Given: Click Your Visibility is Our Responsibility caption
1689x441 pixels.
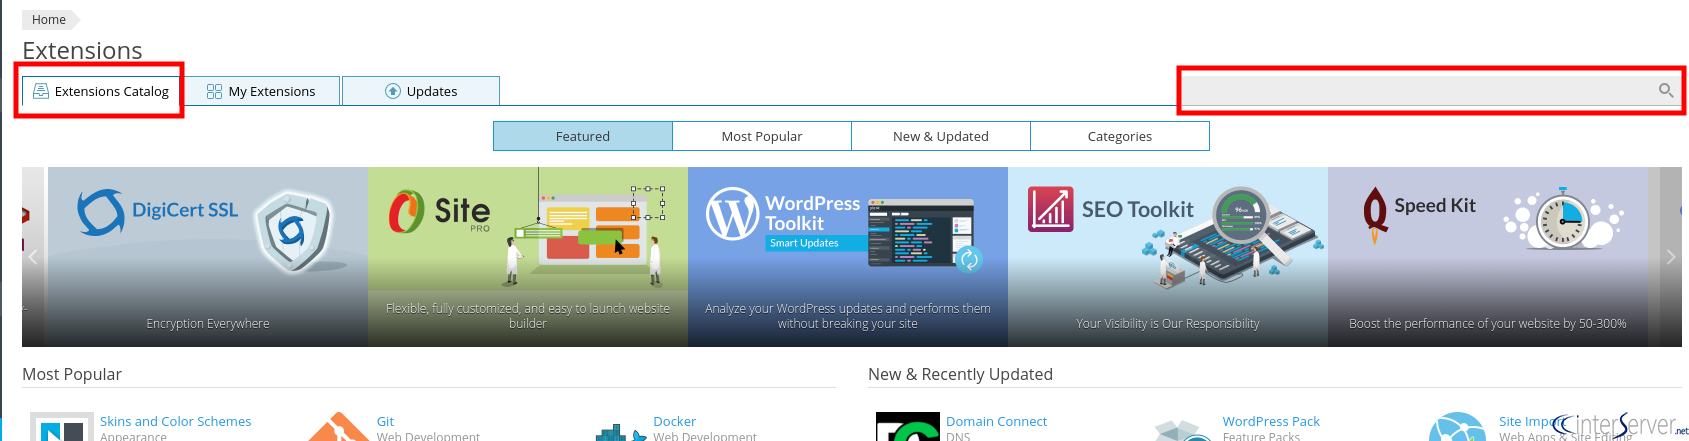Looking at the screenshot, I should (x=1168, y=324).
